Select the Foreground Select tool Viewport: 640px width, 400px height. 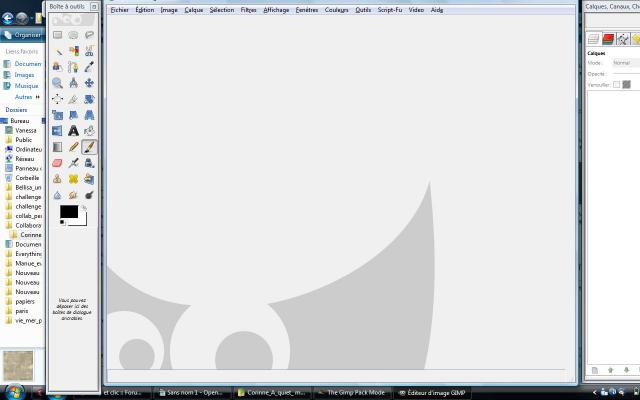[x=58, y=67]
